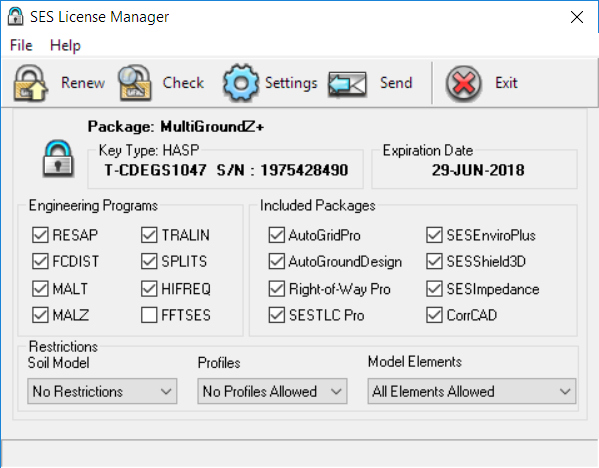
Task: Toggle the MALT checkbox
Action: 40,289
